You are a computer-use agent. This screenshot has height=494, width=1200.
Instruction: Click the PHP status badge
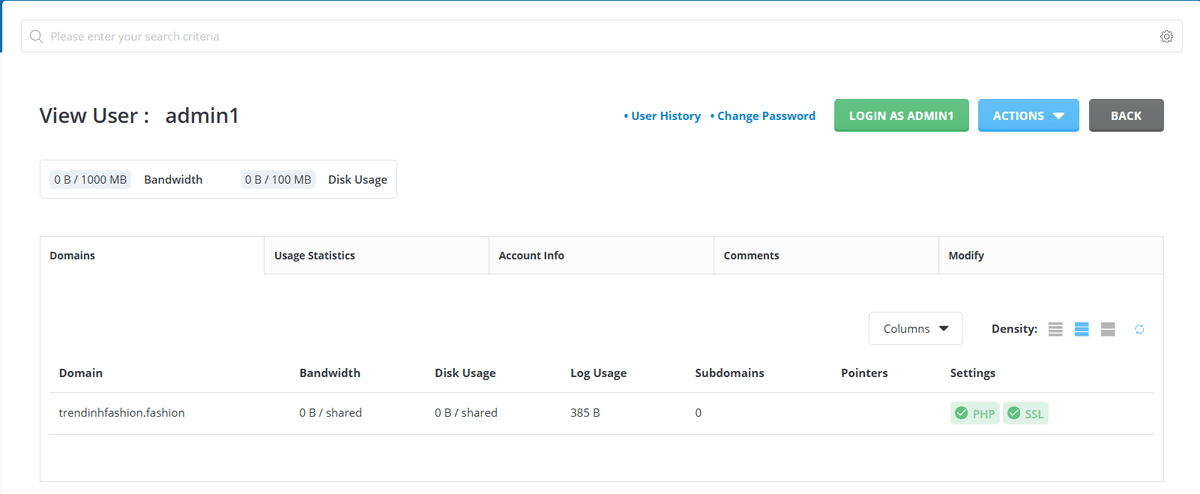pyautogui.click(x=975, y=414)
